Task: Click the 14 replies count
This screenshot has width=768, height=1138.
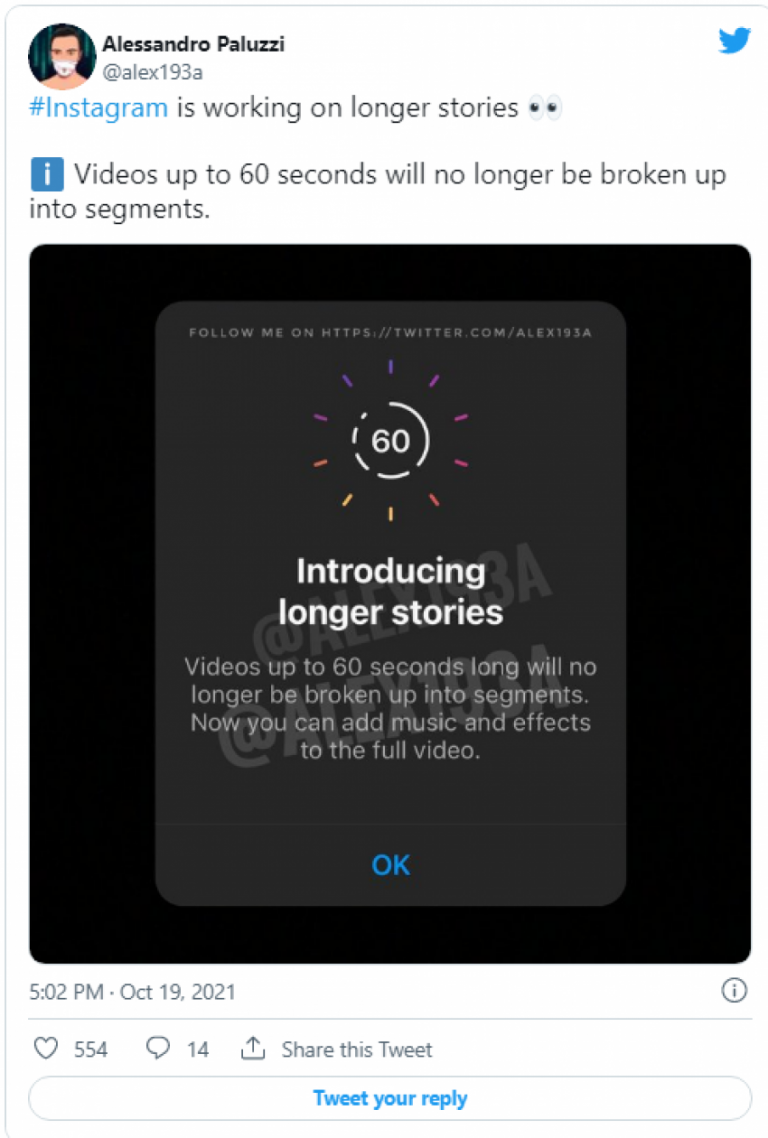Action: coord(197,1049)
